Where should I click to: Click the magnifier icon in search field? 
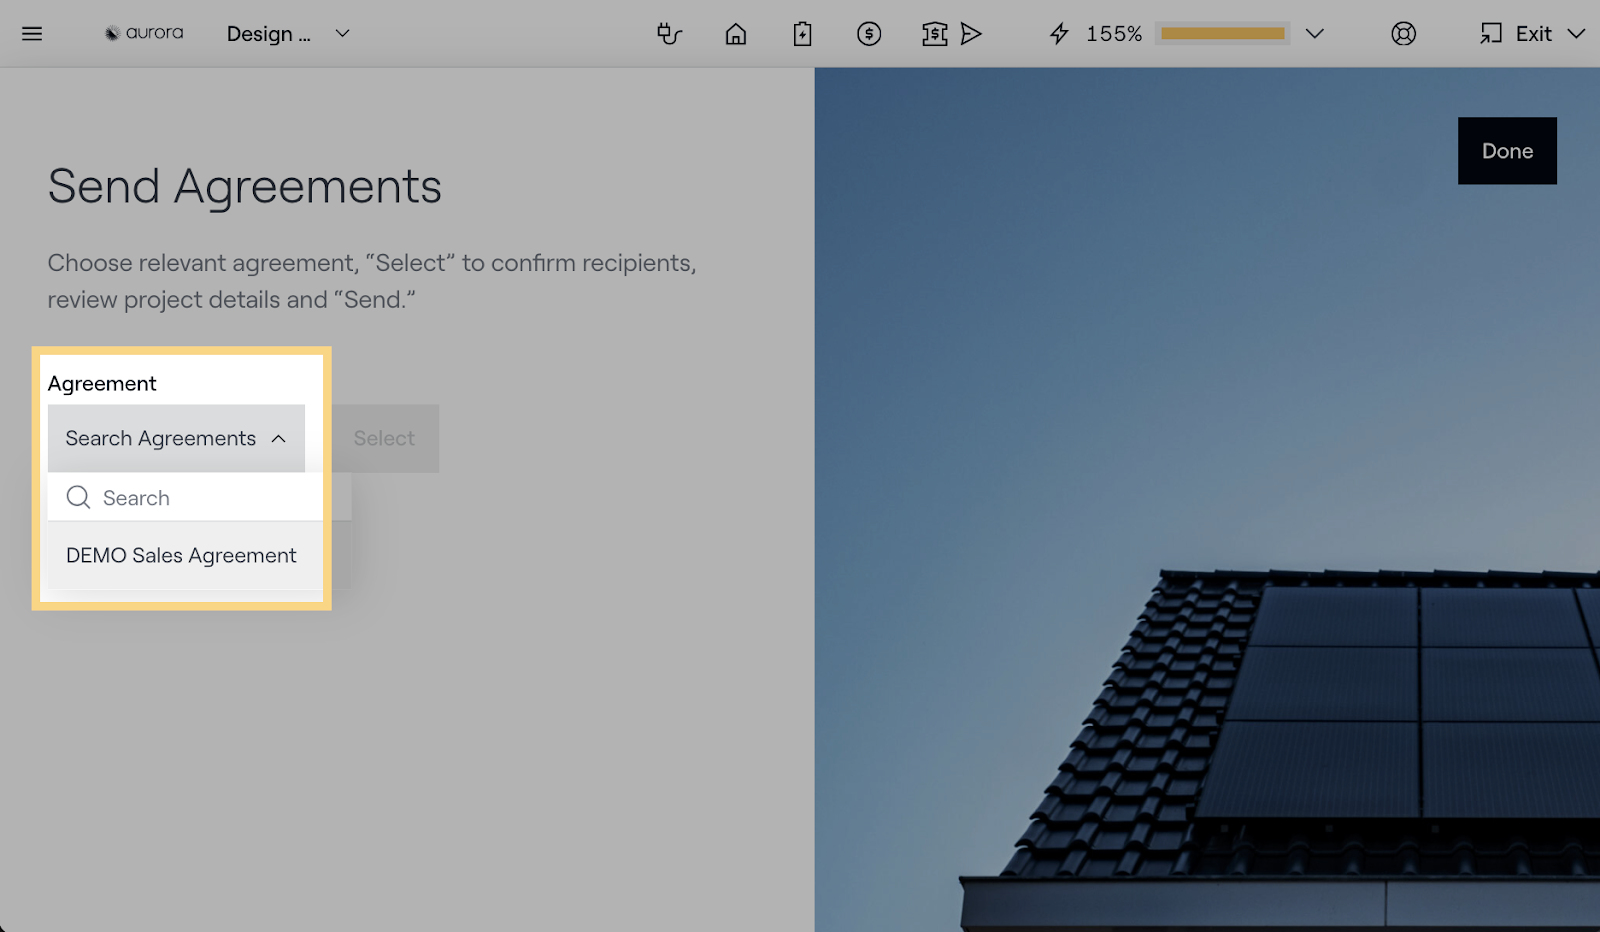click(x=78, y=497)
